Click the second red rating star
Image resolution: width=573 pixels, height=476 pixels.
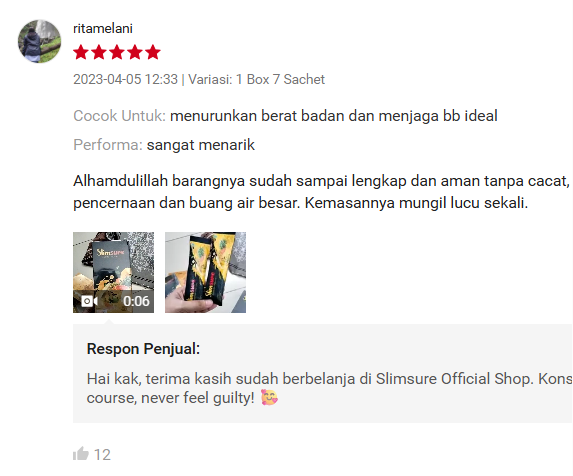(x=99, y=52)
